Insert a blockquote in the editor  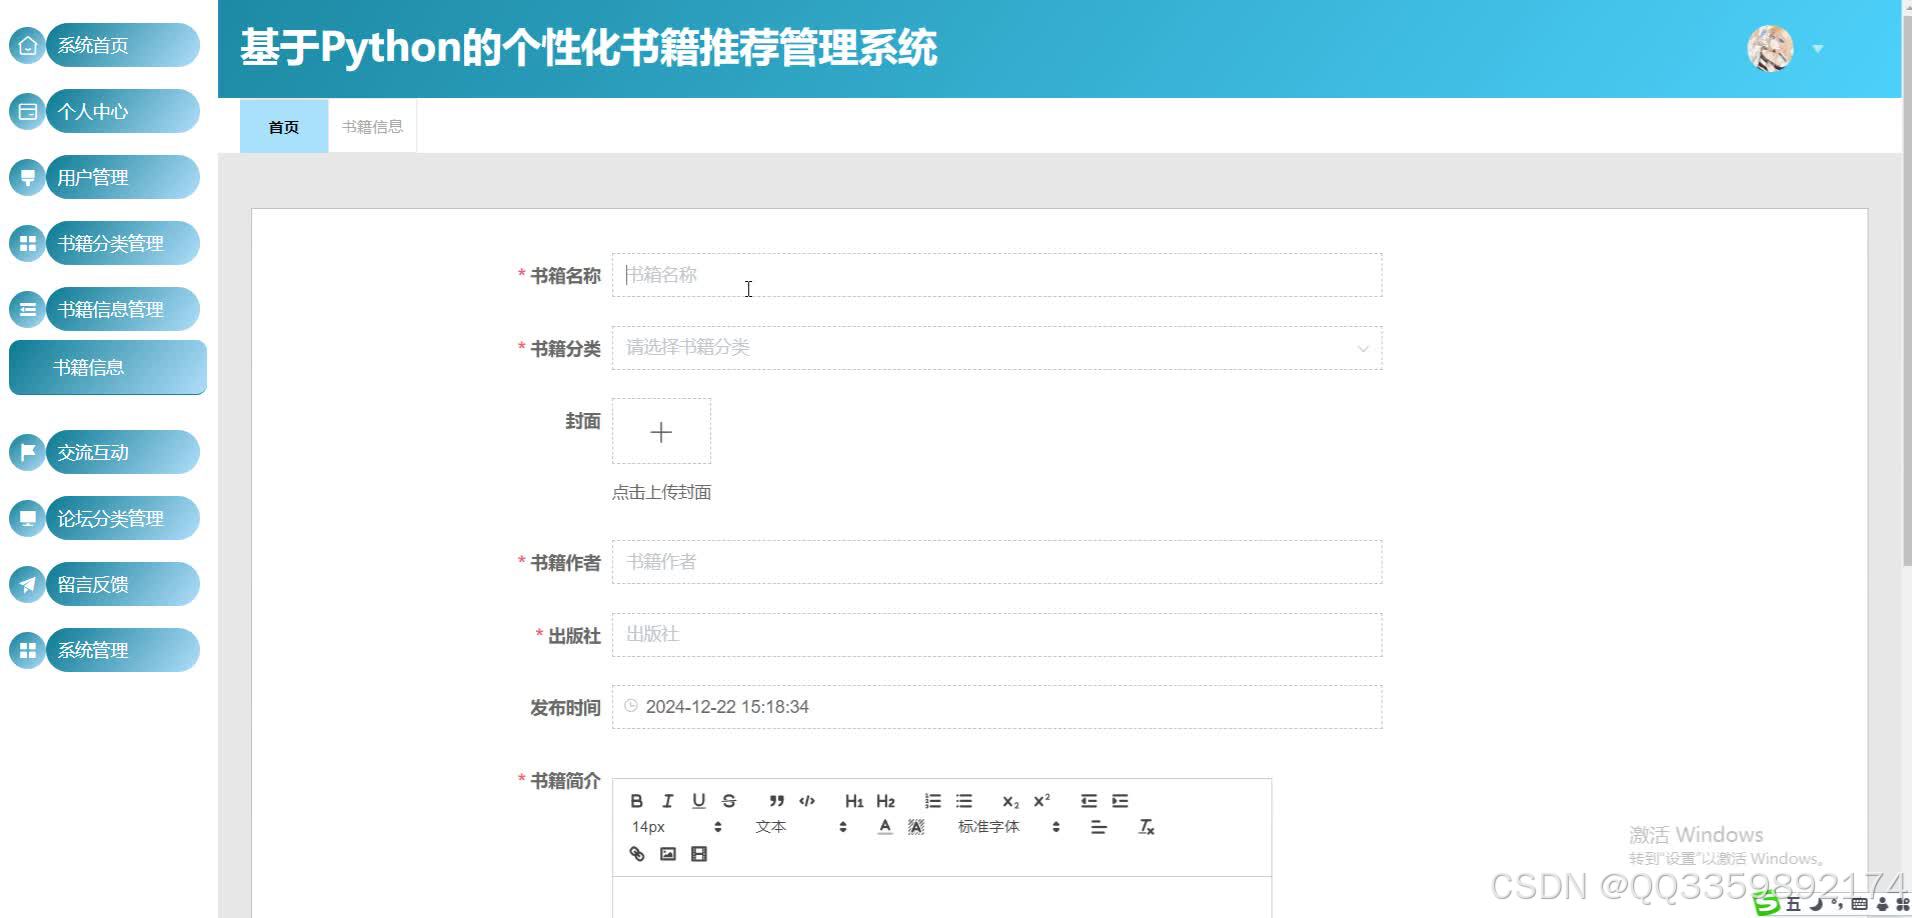(776, 800)
